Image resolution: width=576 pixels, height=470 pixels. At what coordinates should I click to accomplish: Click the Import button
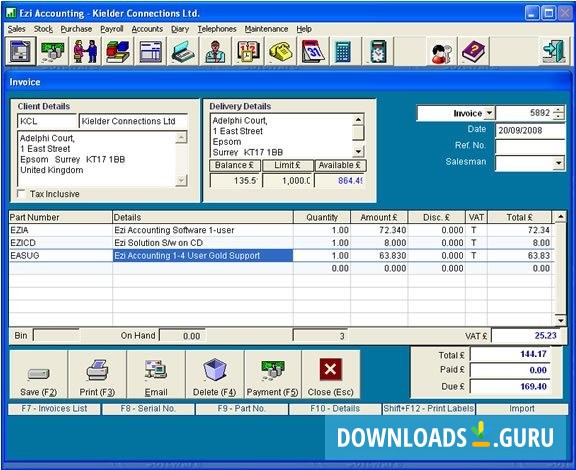522,409
